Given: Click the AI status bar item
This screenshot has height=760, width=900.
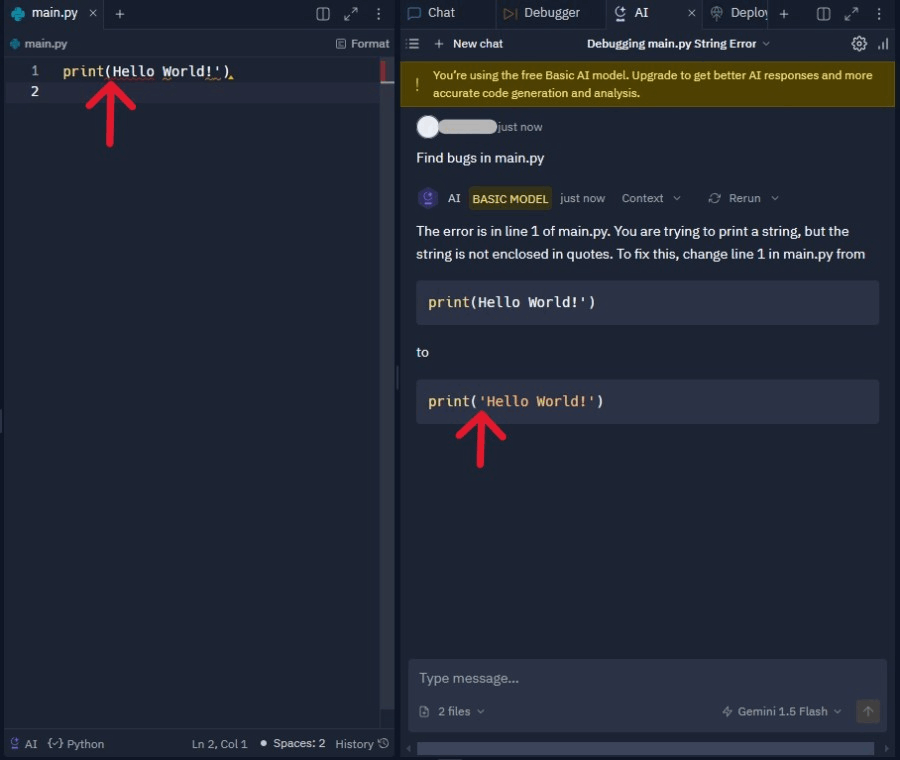Looking at the screenshot, I should (x=24, y=743).
